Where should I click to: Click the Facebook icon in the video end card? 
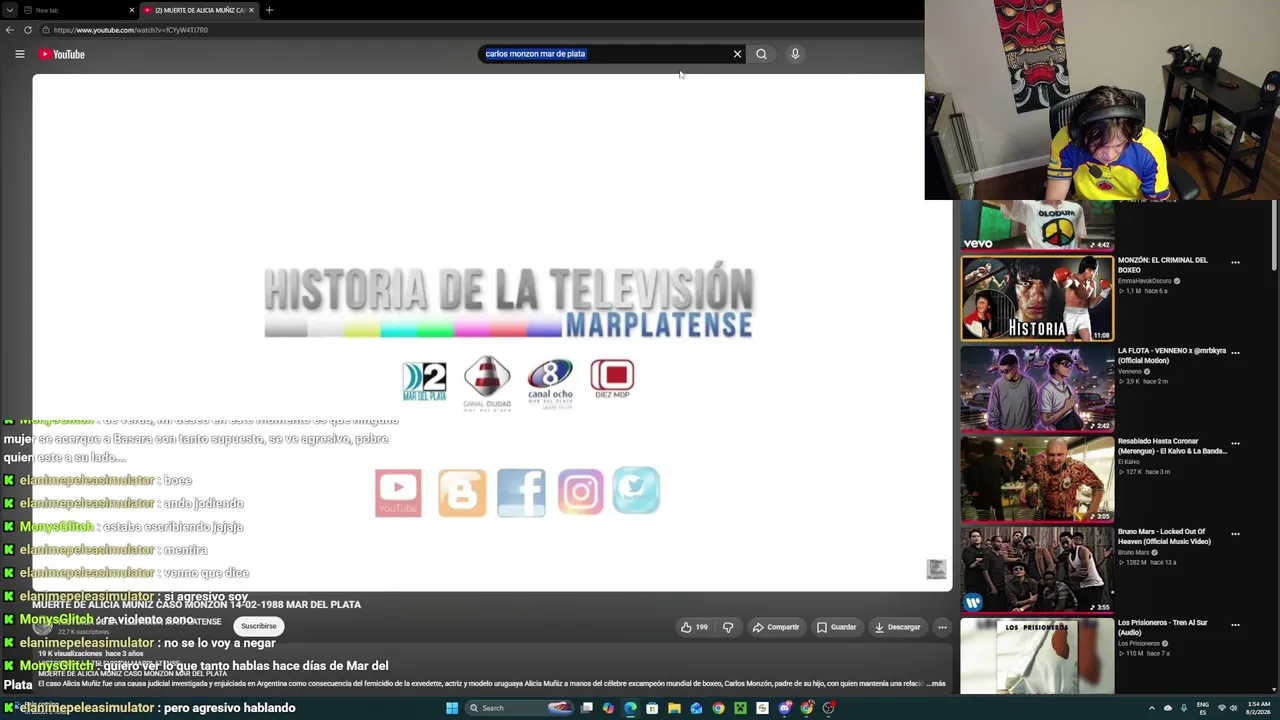tap(521, 492)
